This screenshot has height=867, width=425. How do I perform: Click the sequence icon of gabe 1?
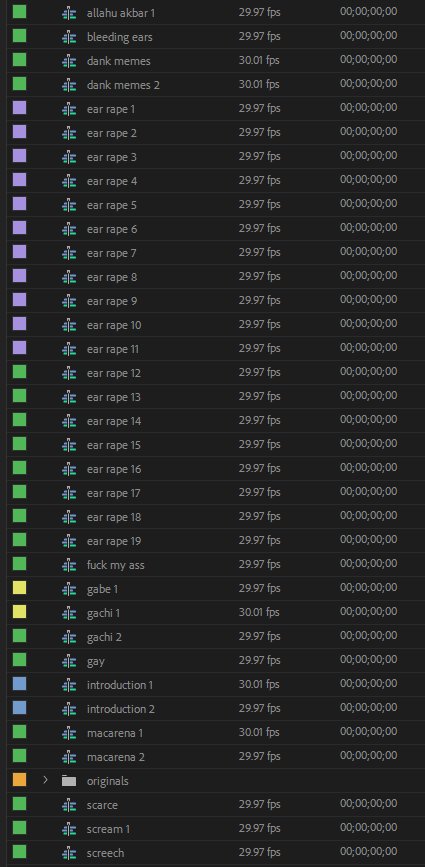(69, 589)
